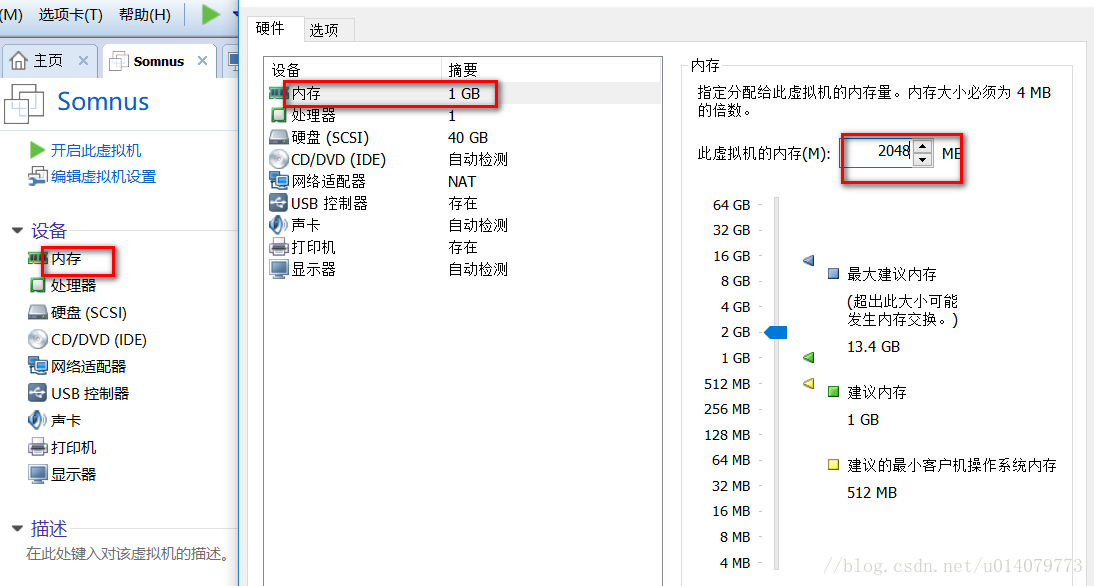Click the 4 GB label on memory scale

pyautogui.click(x=735, y=307)
